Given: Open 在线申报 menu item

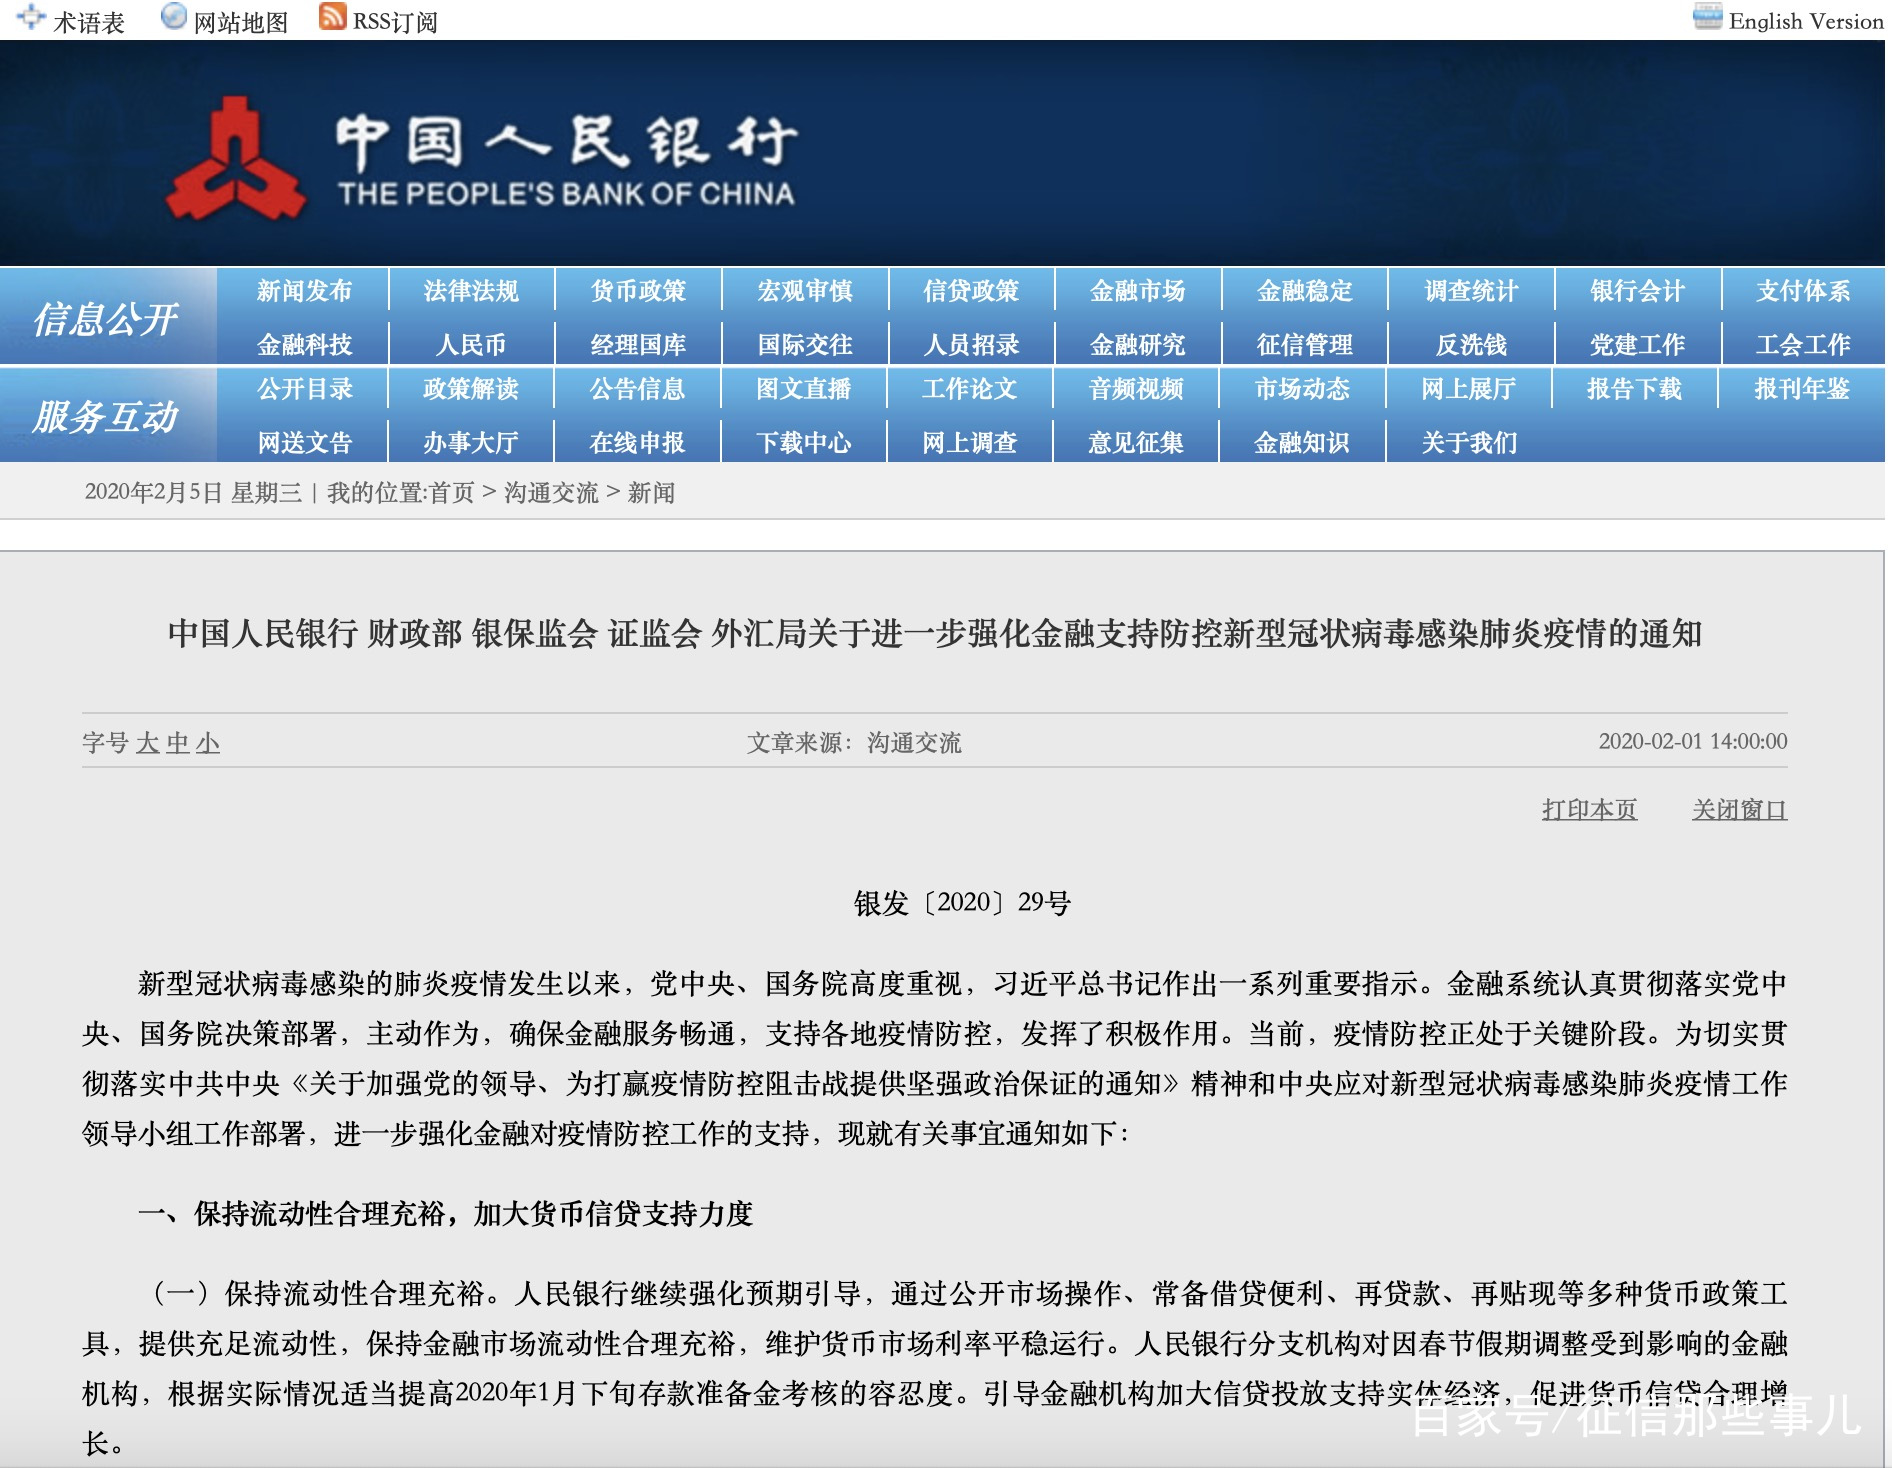Looking at the screenshot, I should pyautogui.click(x=637, y=443).
